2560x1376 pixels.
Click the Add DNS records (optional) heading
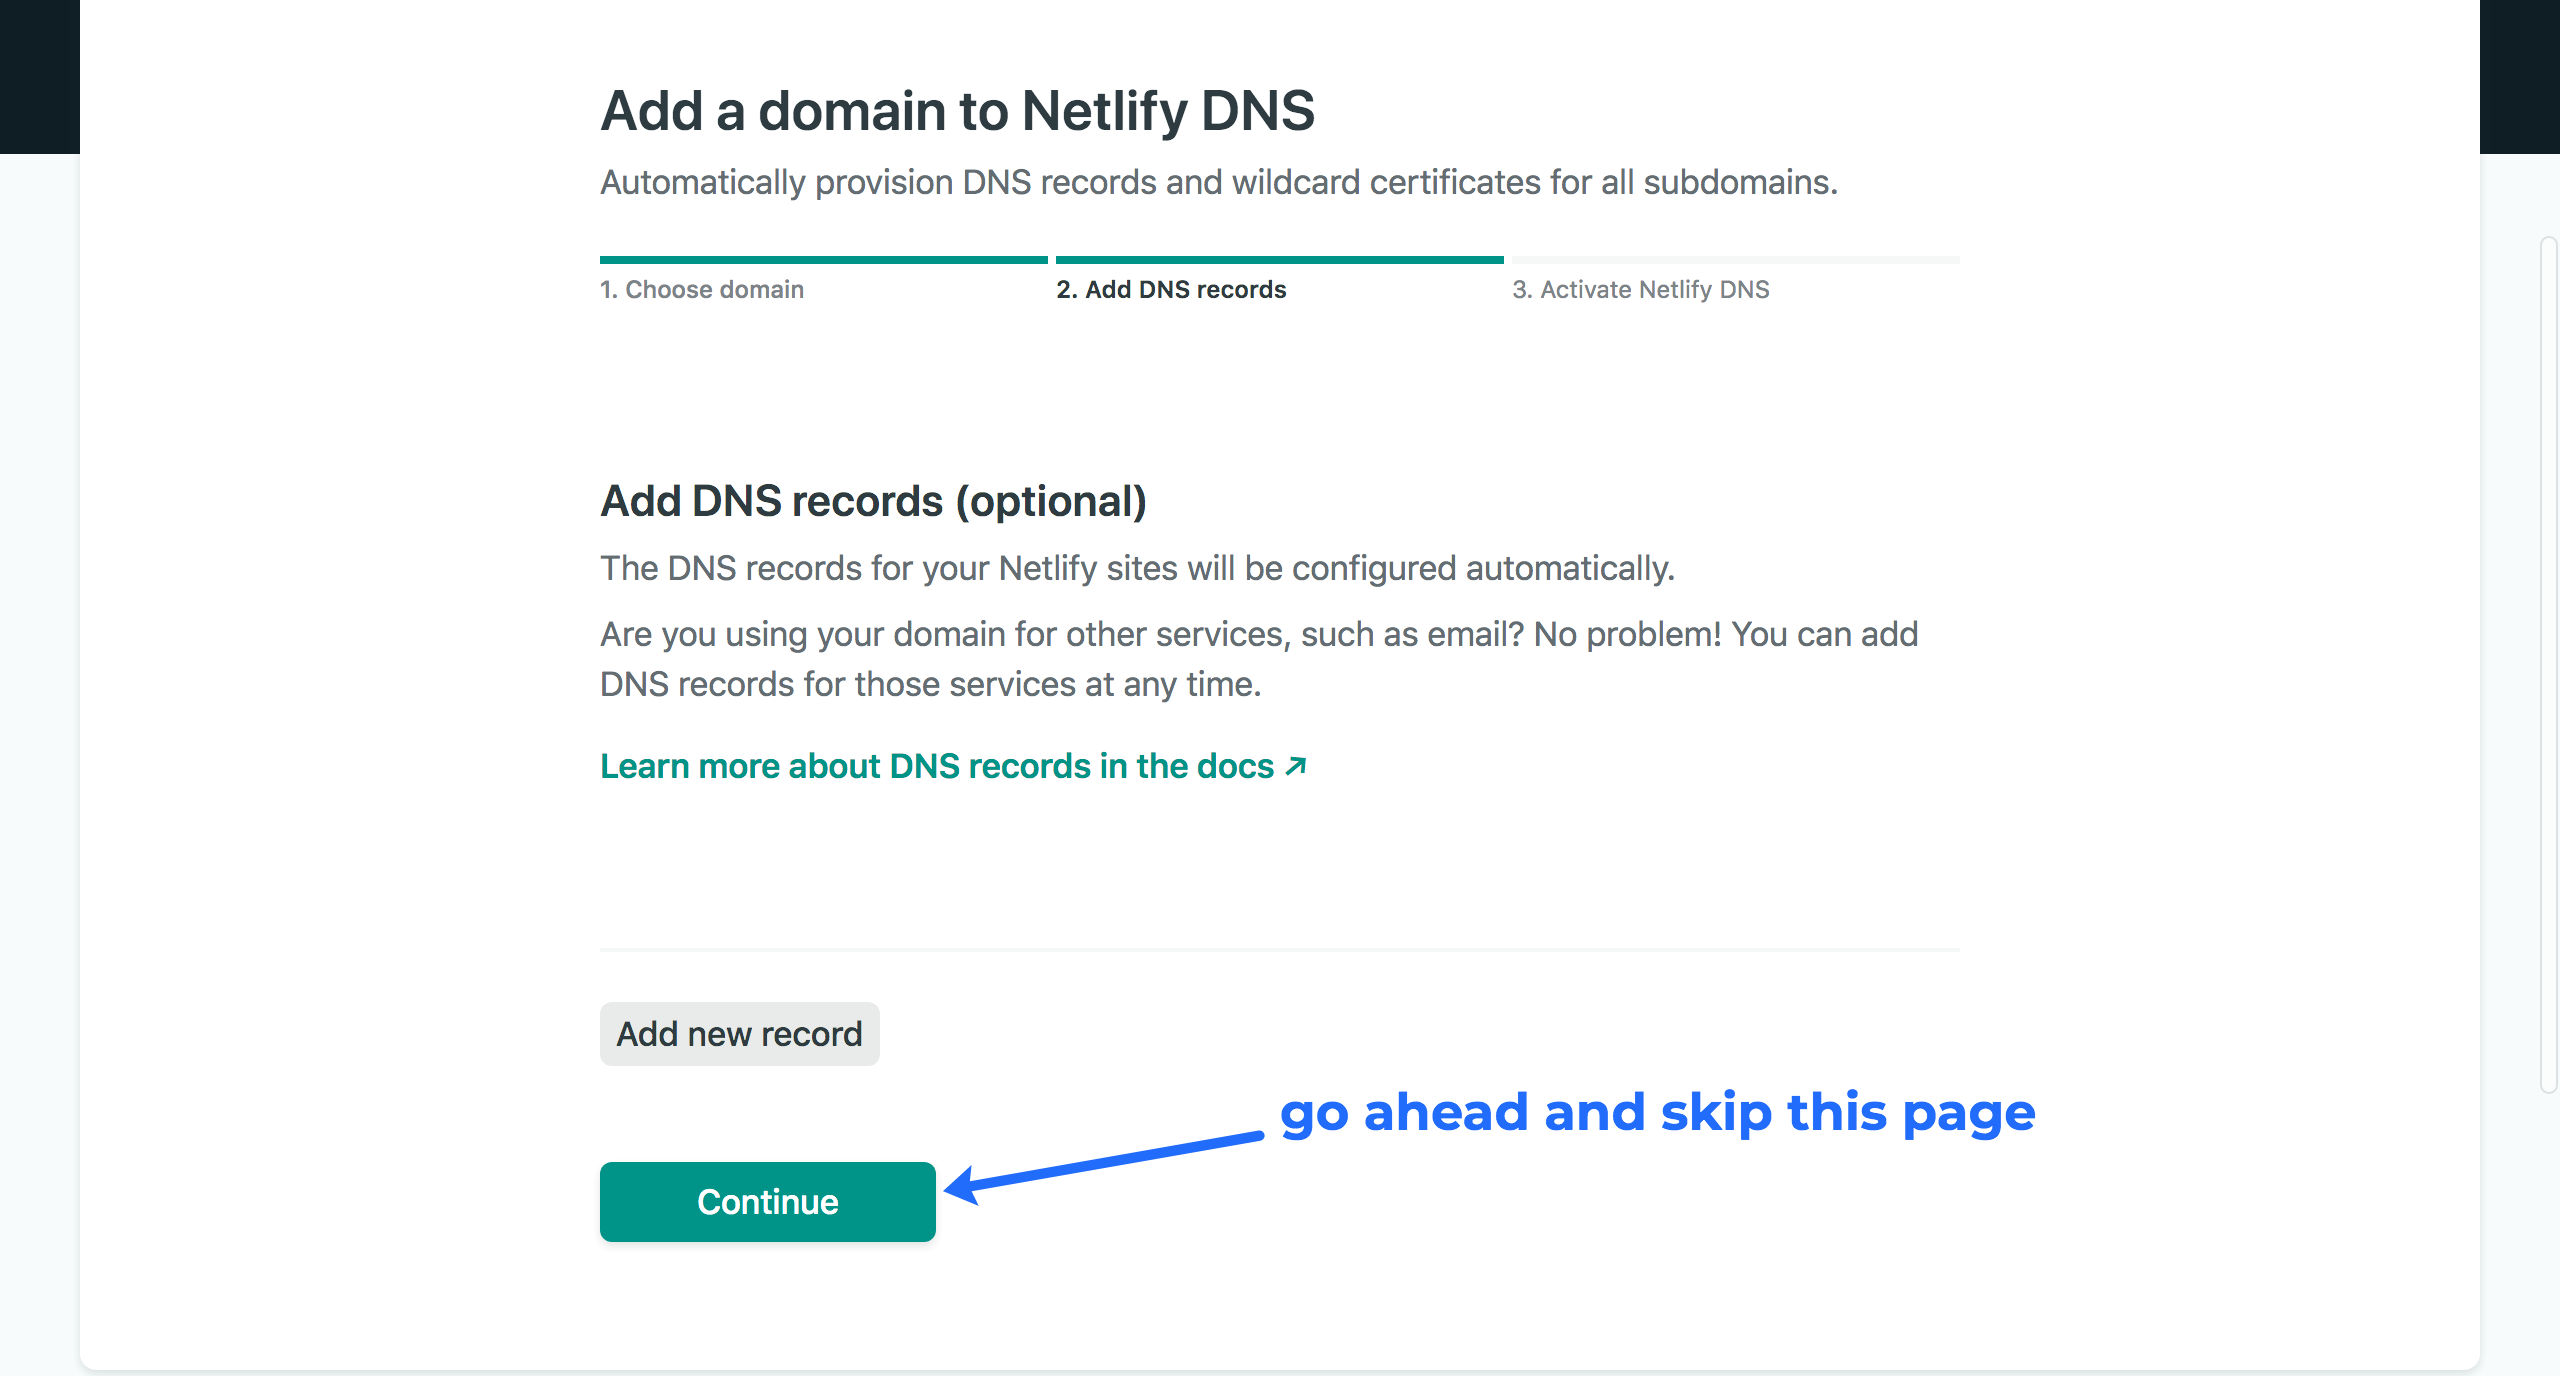click(874, 501)
